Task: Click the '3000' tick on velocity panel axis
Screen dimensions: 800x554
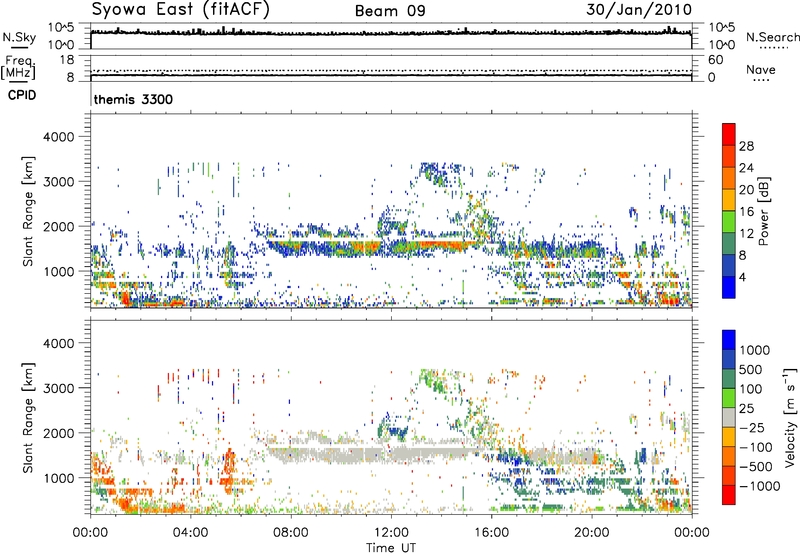Action: coord(58,388)
